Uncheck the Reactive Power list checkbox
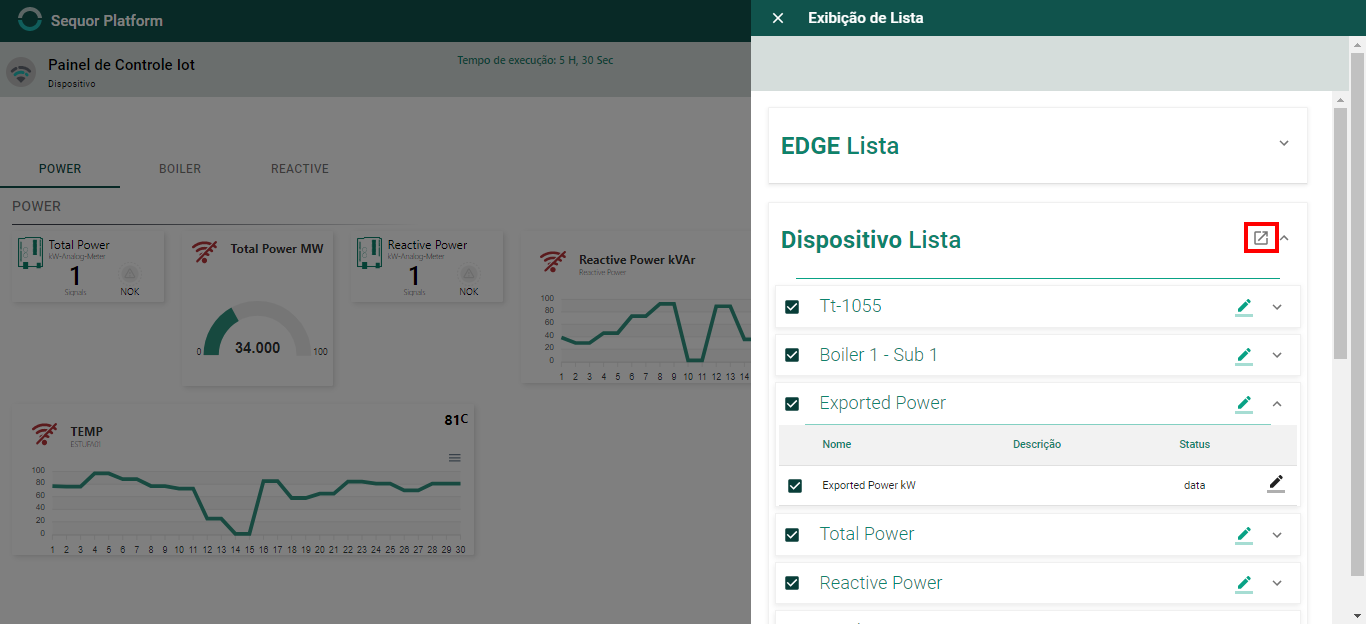This screenshot has width=1366, height=624. pyautogui.click(x=792, y=583)
